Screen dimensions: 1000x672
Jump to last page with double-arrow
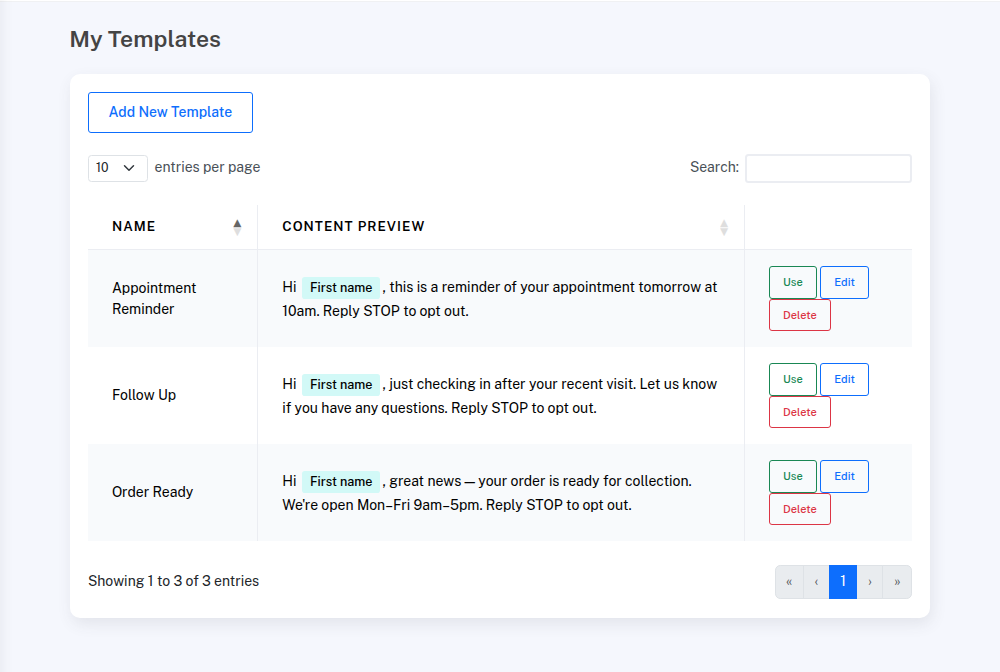pyautogui.click(x=897, y=582)
